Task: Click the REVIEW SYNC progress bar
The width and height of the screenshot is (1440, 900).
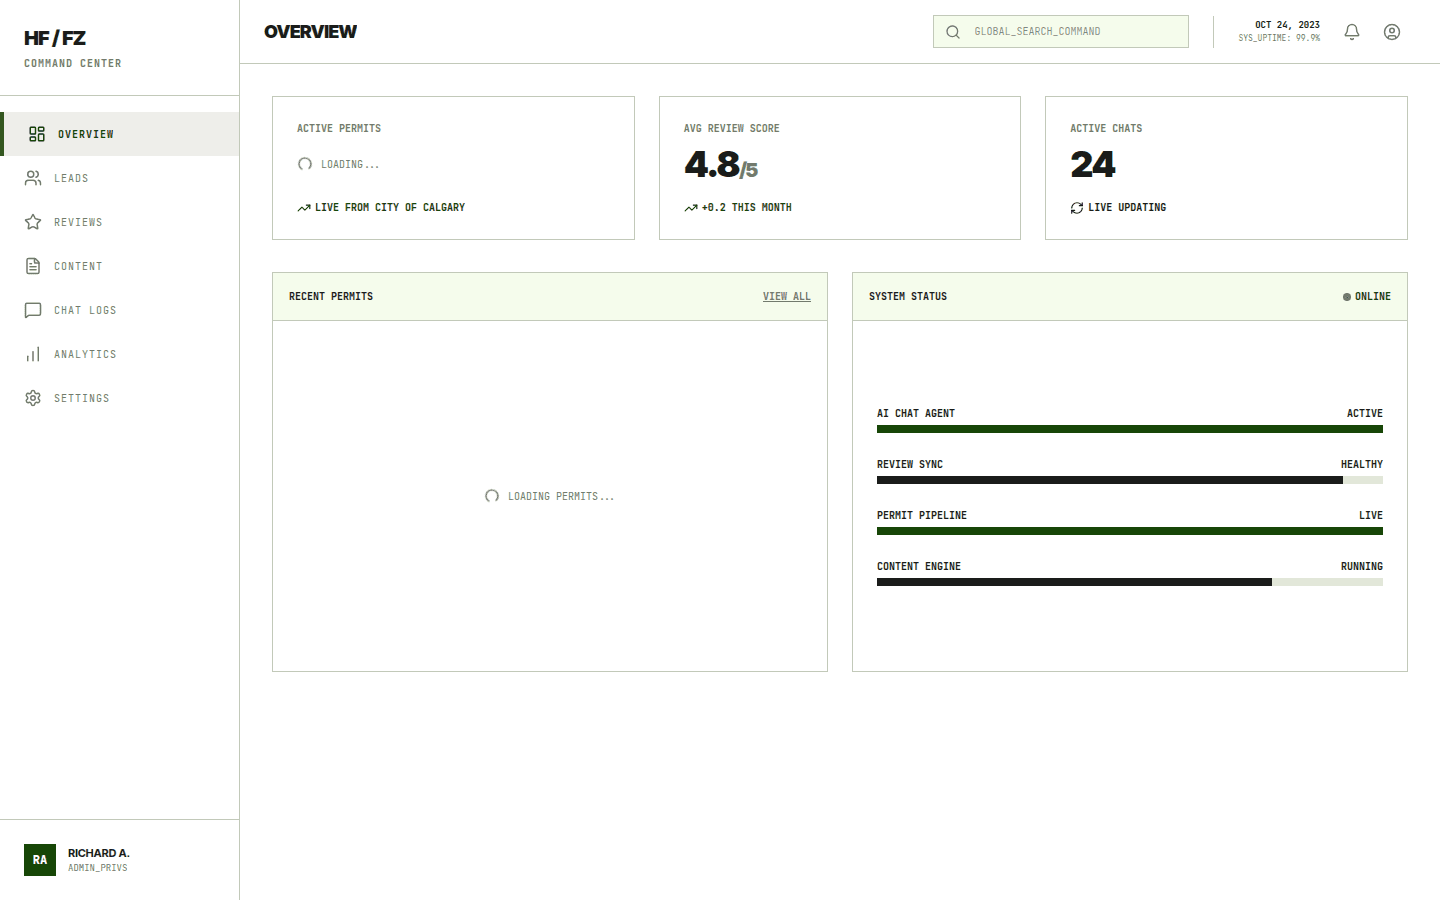Action: pyautogui.click(x=1130, y=480)
